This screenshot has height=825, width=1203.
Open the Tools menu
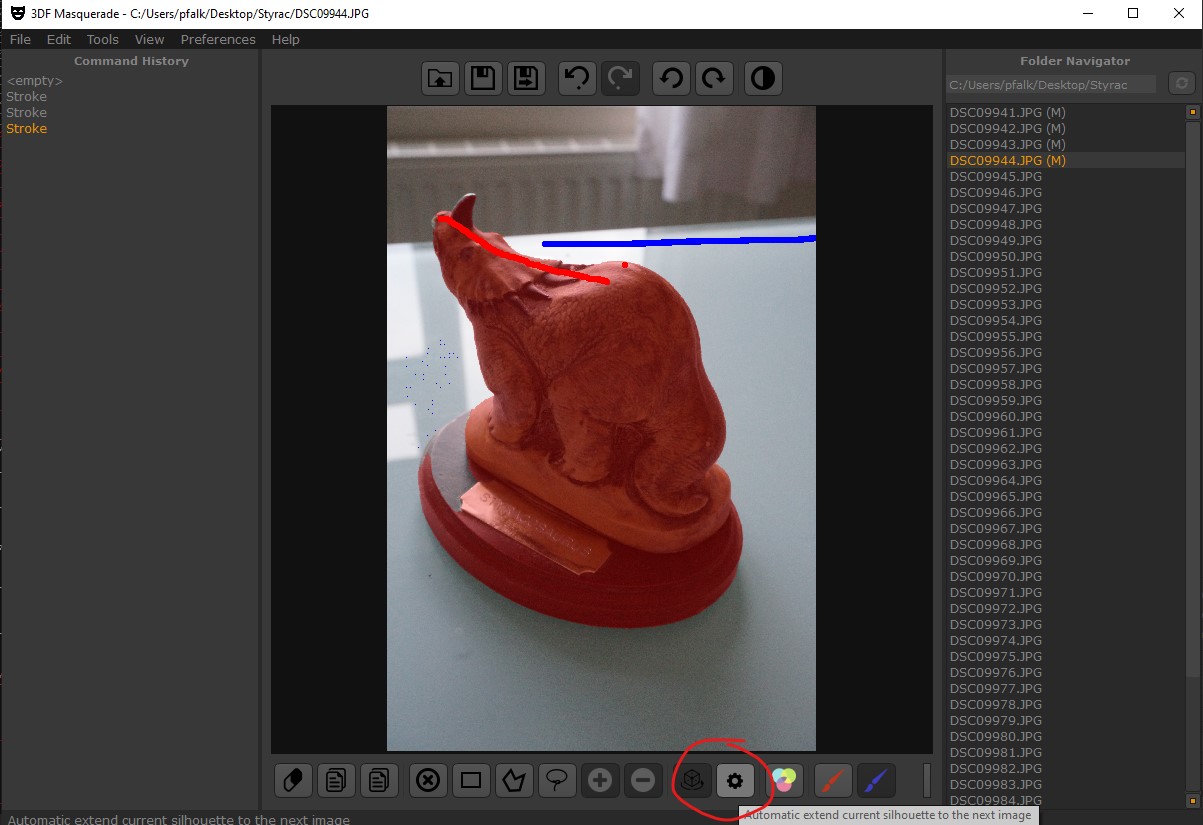102,39
